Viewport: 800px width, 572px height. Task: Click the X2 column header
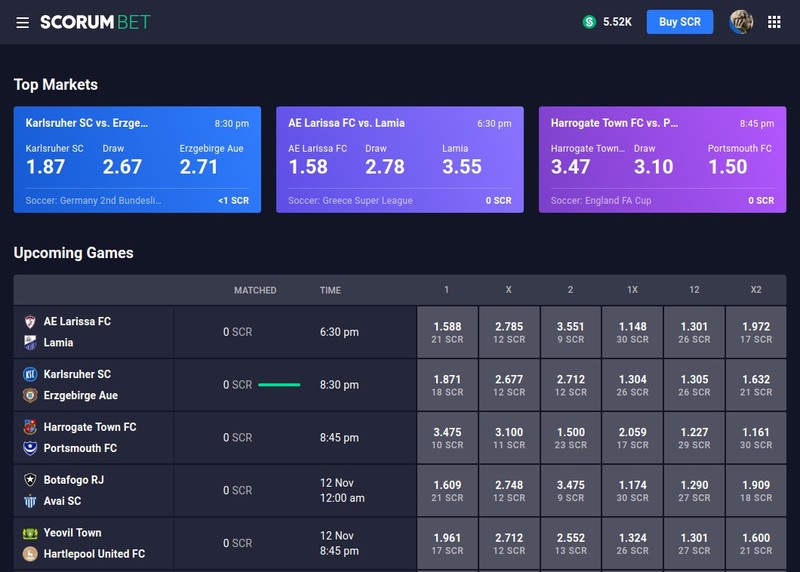(x=756, y=290)
